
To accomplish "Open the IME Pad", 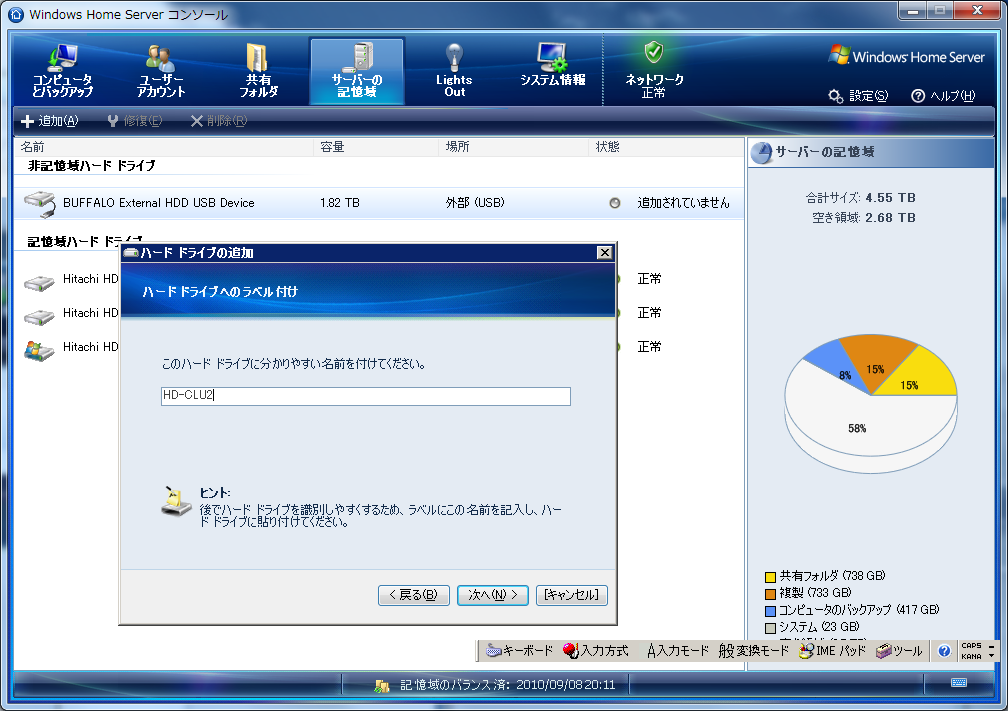I will tap(832, 651).
